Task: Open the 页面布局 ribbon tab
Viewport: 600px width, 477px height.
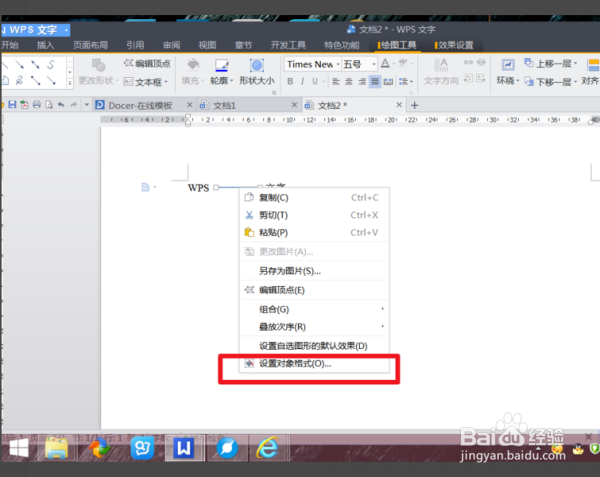Action: pyautogui.click(x=90, y=45)
